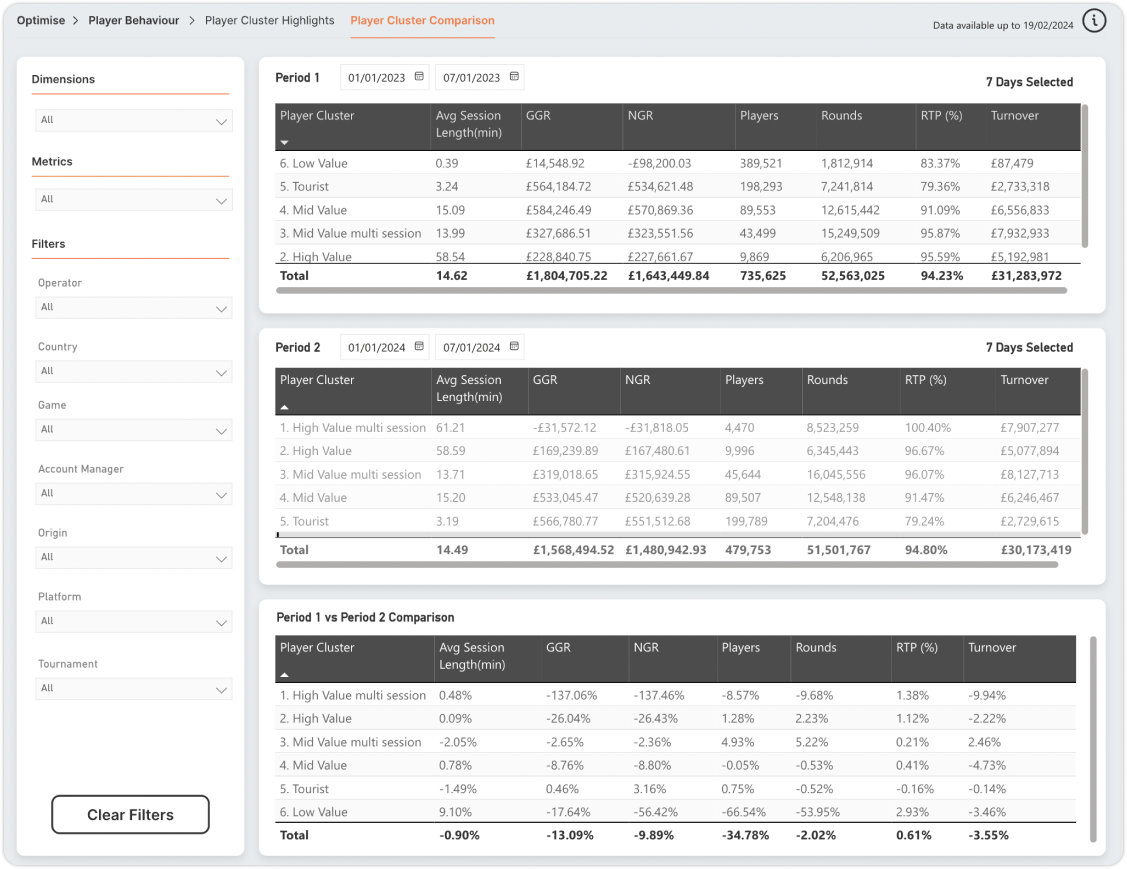The height and width of the screenshot is (869, 1127).
Task: Open calendar picker for Period 1 end date
Action: tap(514, 77)
